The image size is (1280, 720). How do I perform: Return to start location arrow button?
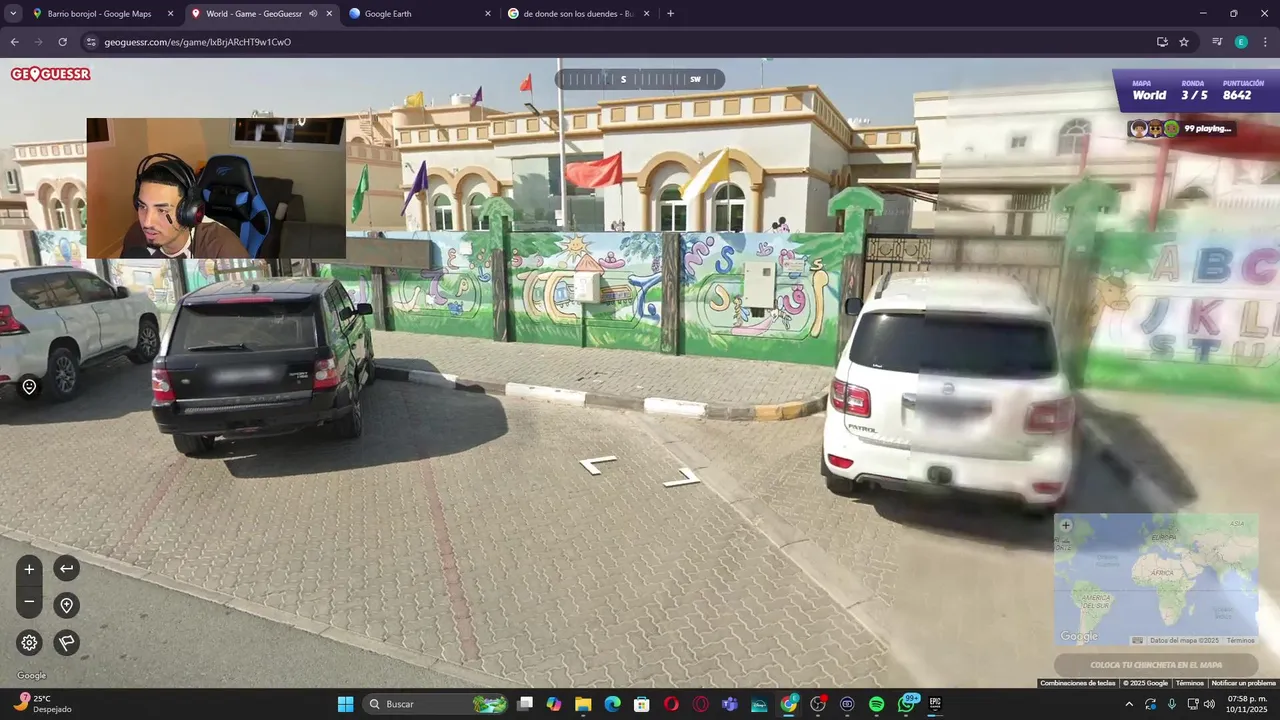66,568
